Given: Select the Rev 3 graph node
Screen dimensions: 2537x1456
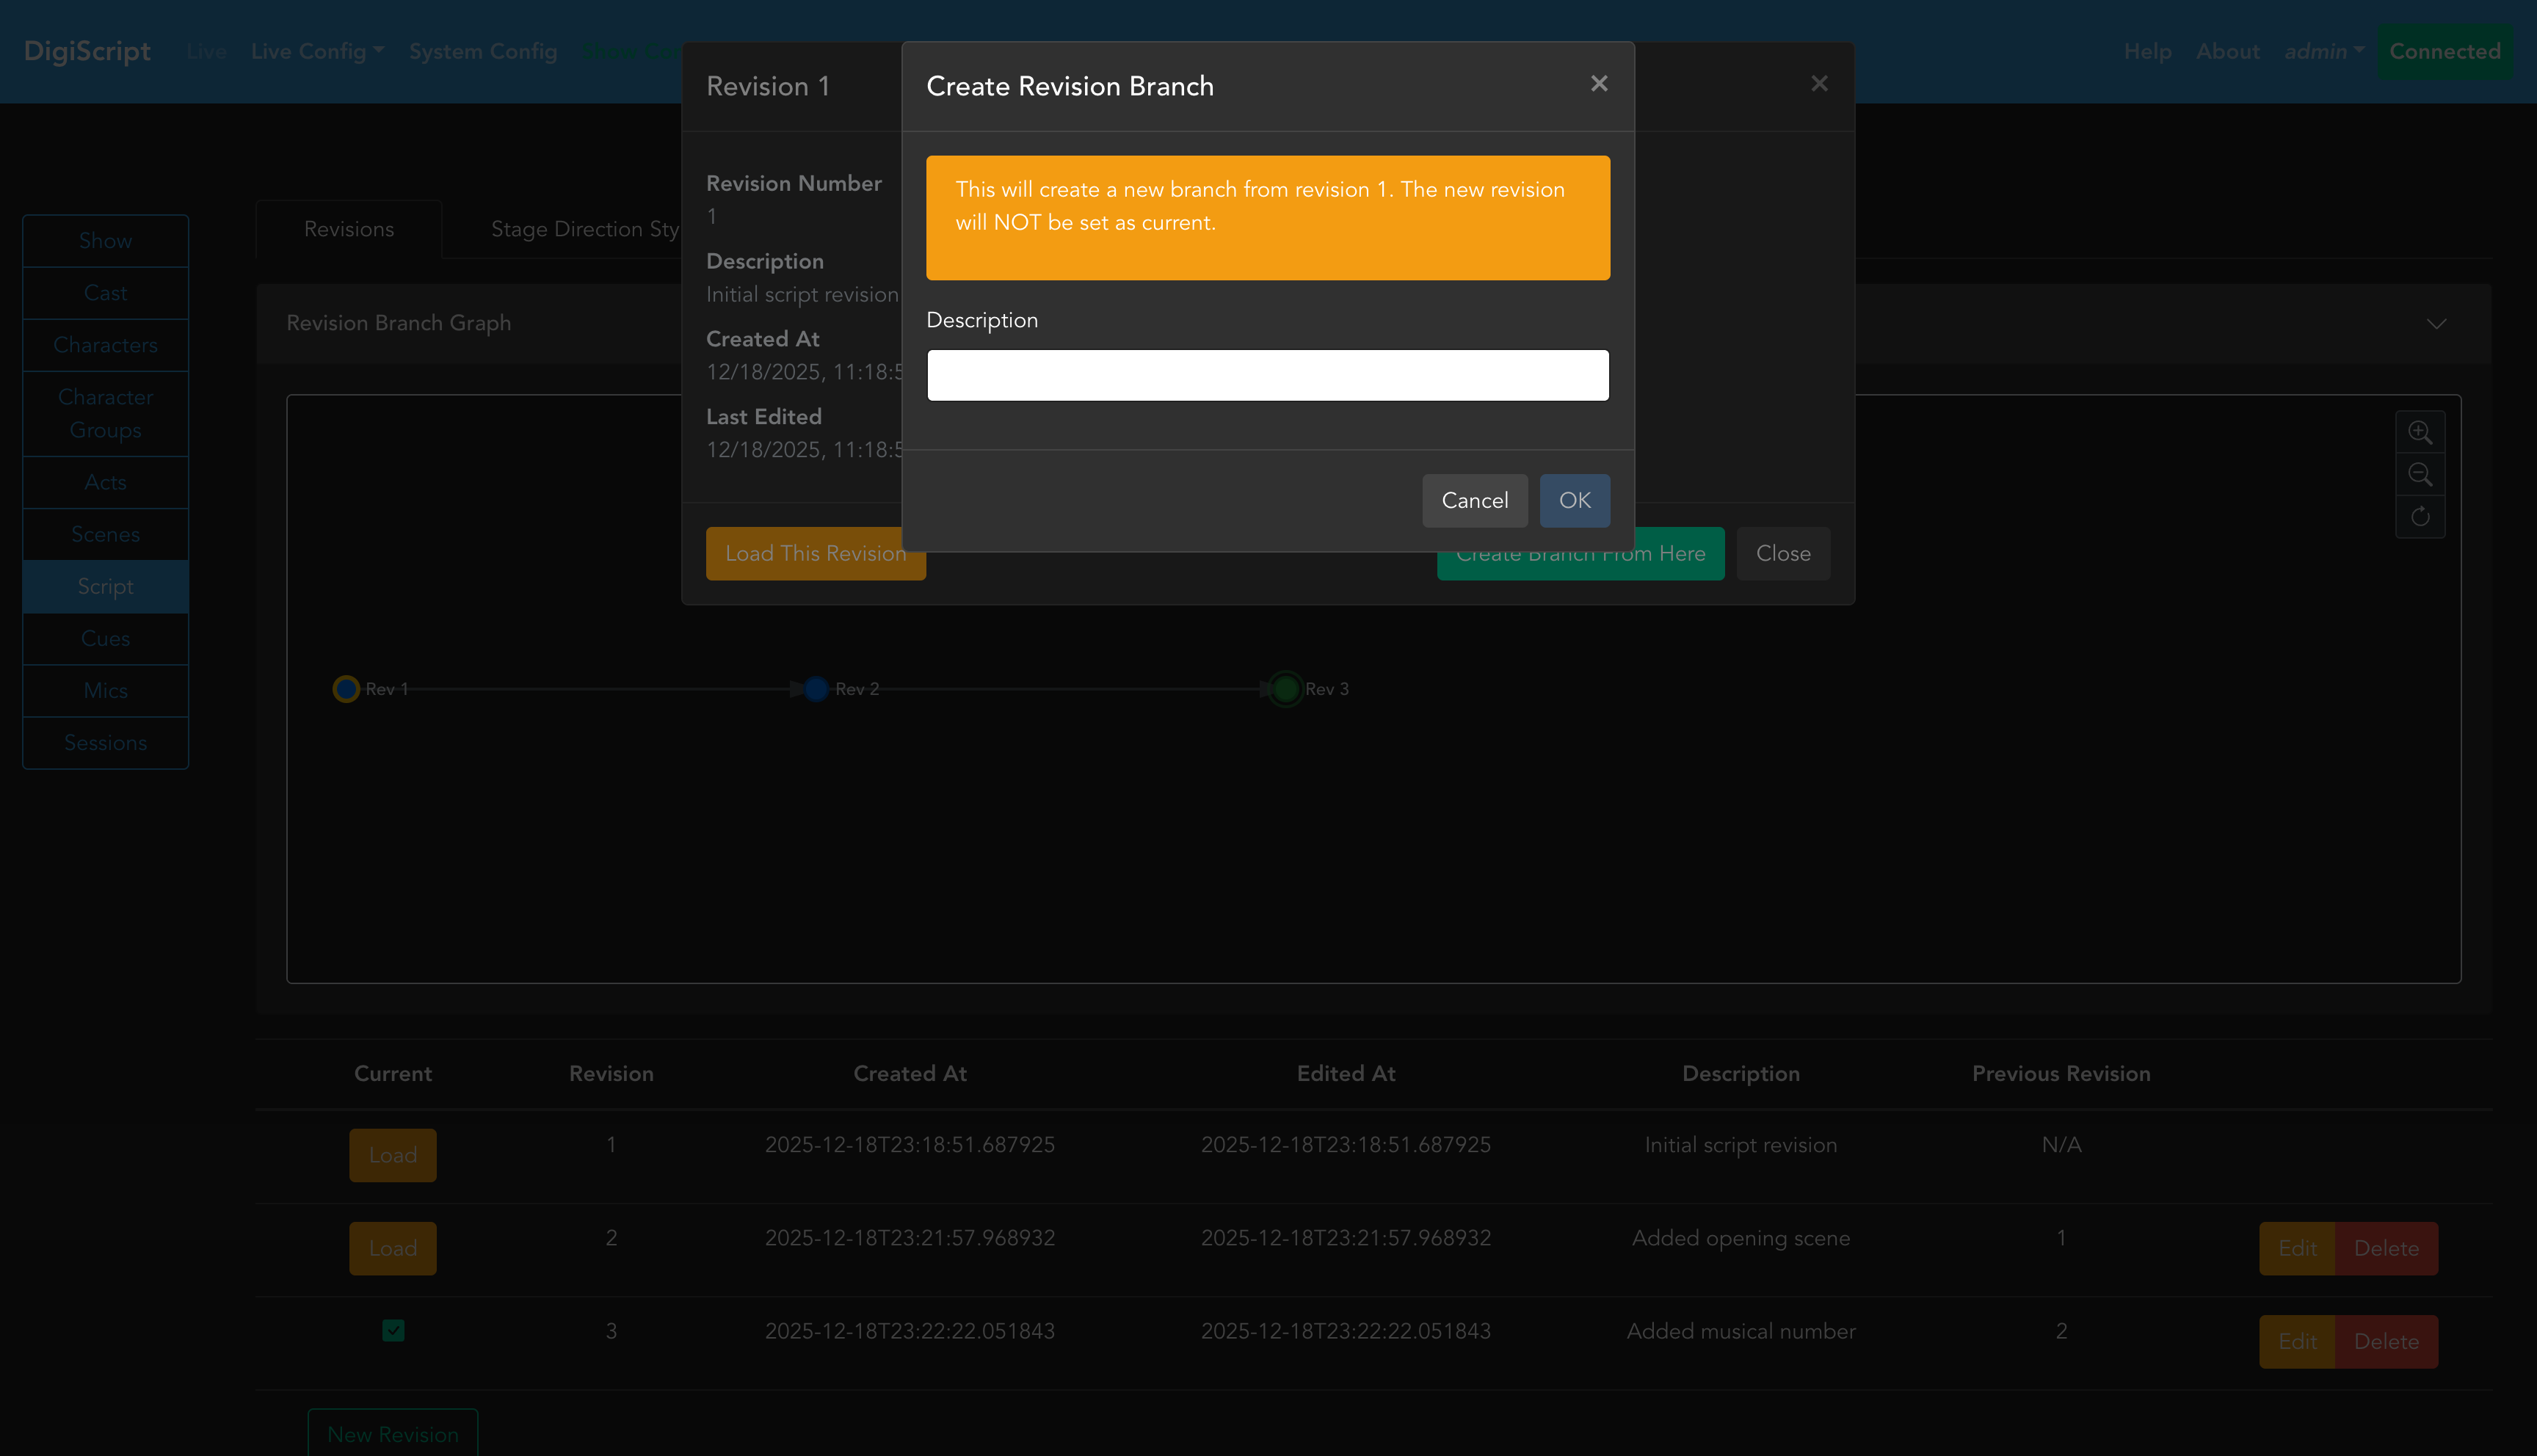Looking at the screenshot, I should click(1286, 689).
